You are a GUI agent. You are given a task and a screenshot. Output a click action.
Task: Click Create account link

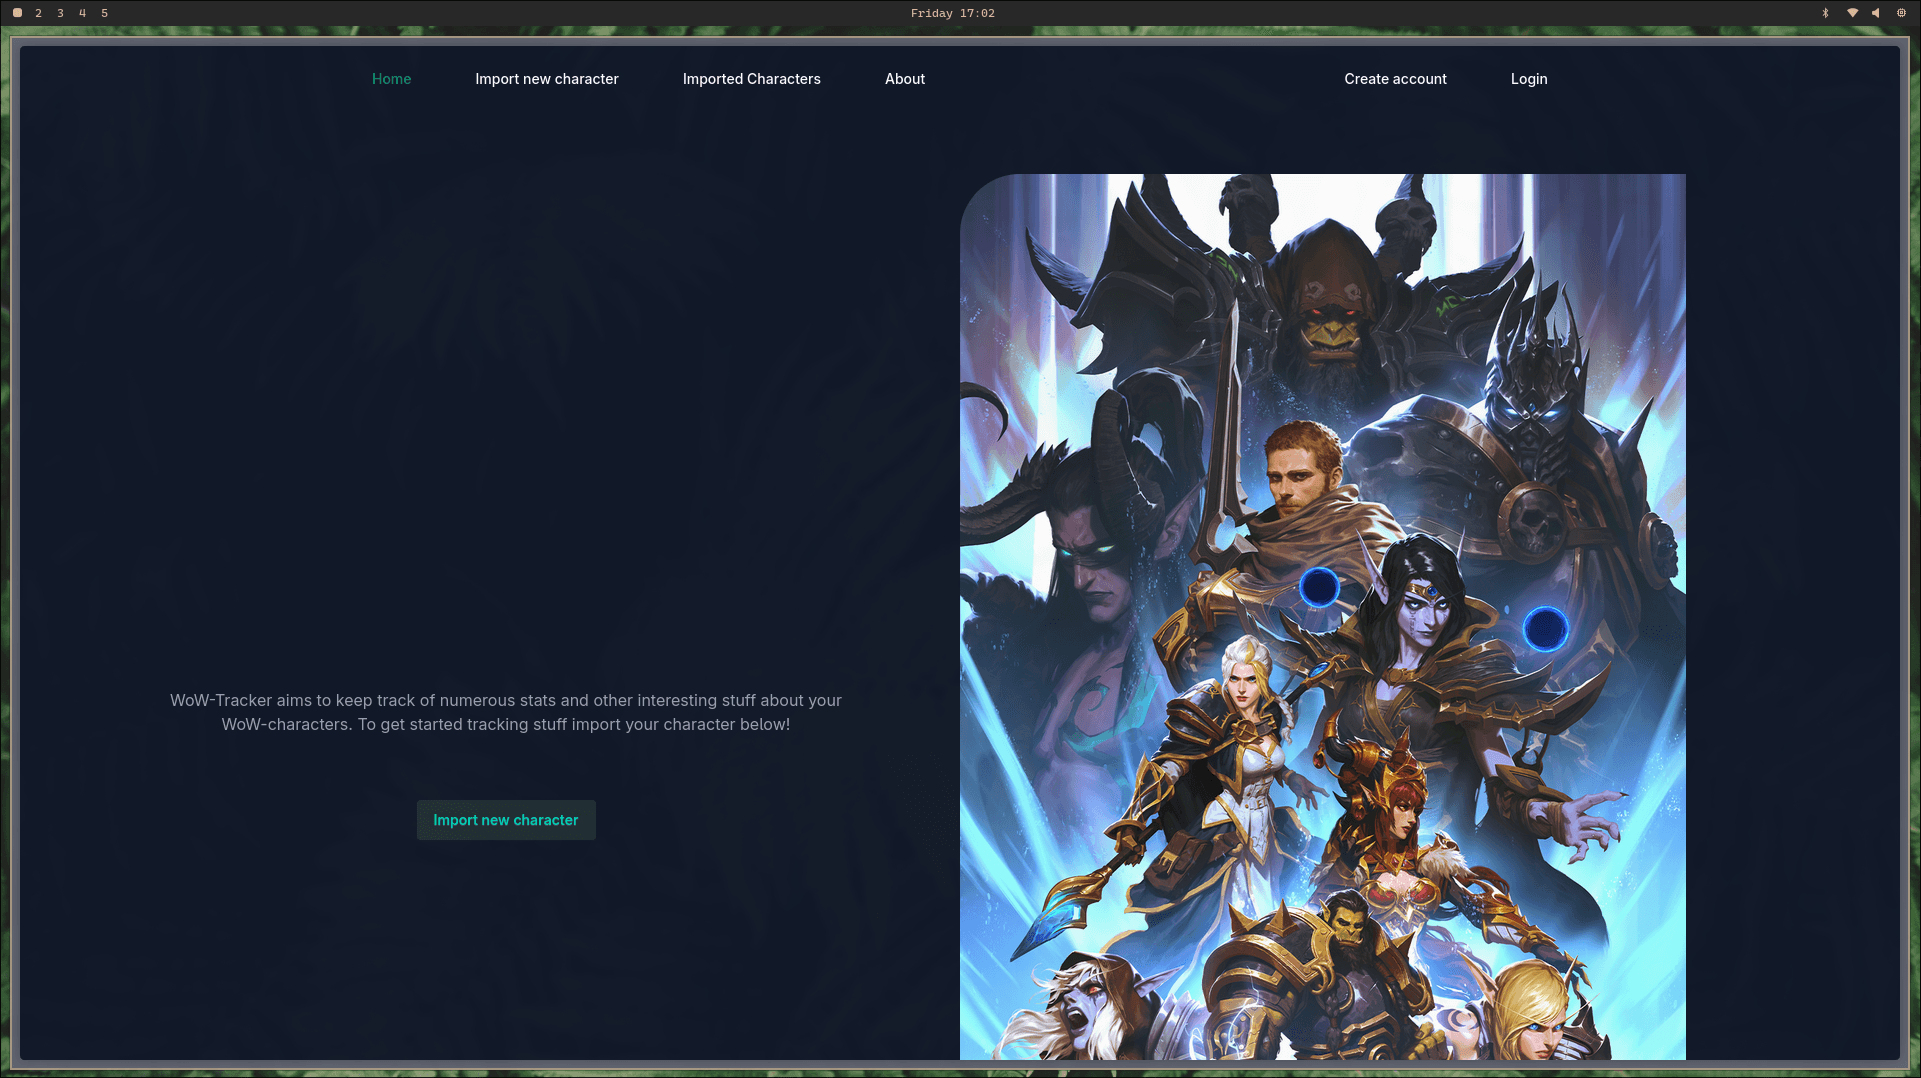coord(1395,79)
